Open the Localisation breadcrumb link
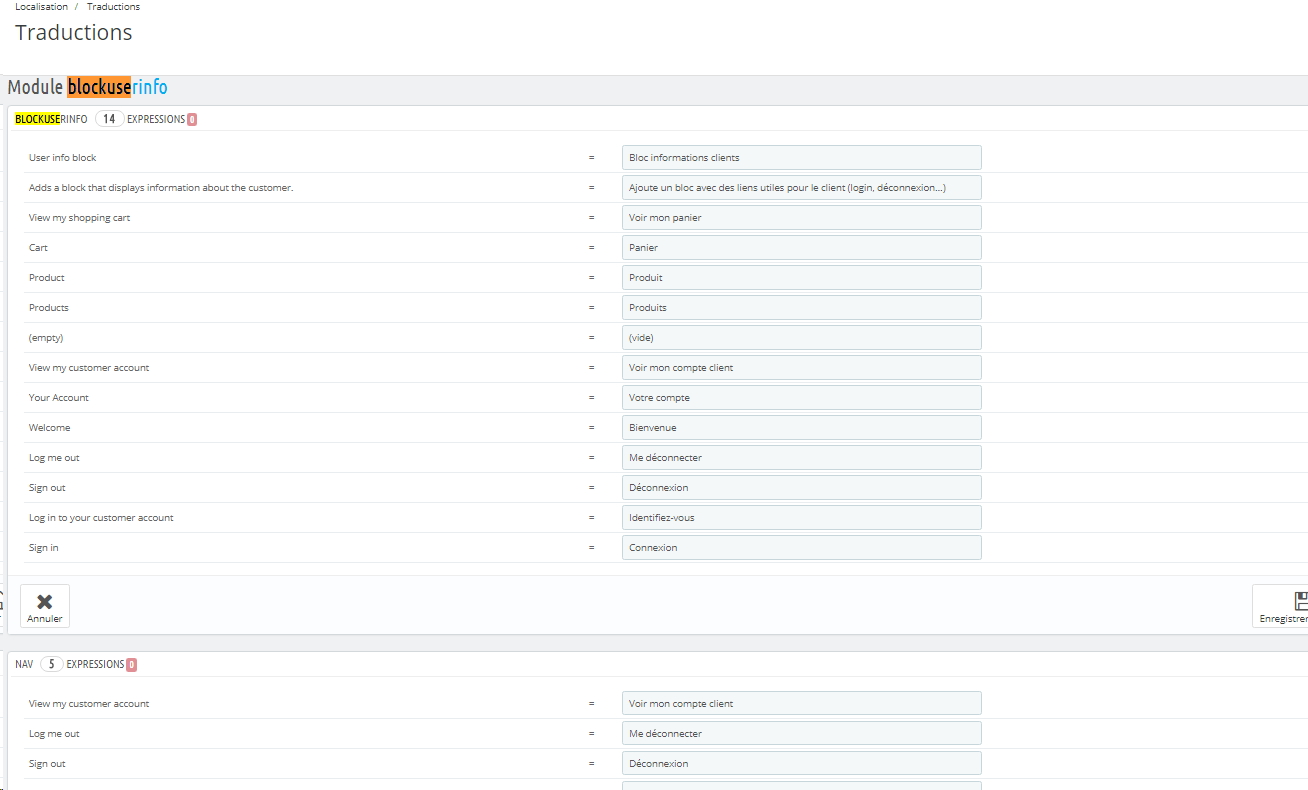This screenshot has width=1308, height=790. (x=42, y=7)
